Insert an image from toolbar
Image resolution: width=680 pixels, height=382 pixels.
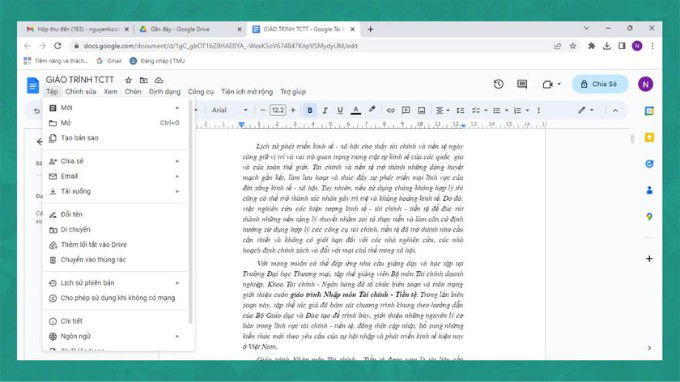[421, 111]
